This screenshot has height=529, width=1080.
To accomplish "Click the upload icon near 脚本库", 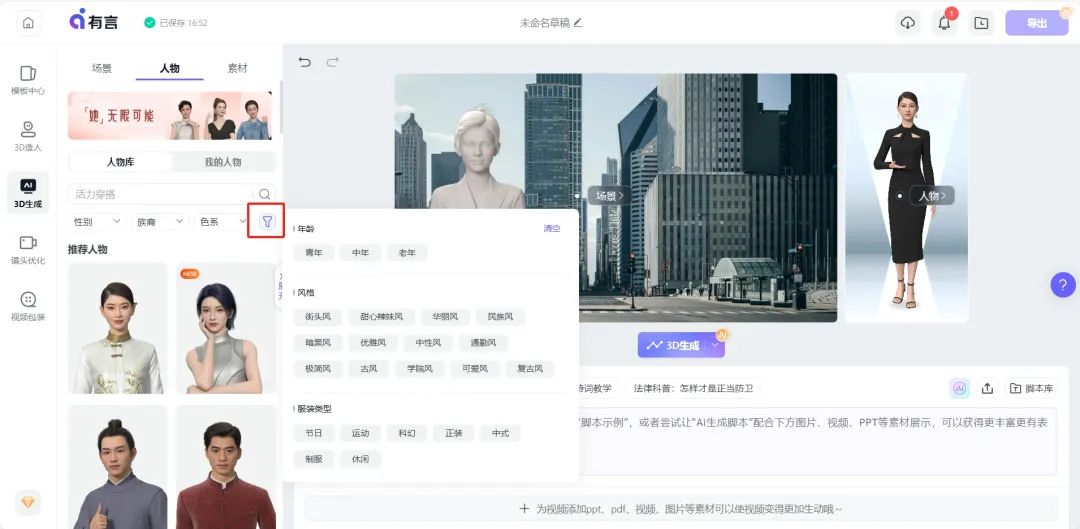I will (987, 388).
